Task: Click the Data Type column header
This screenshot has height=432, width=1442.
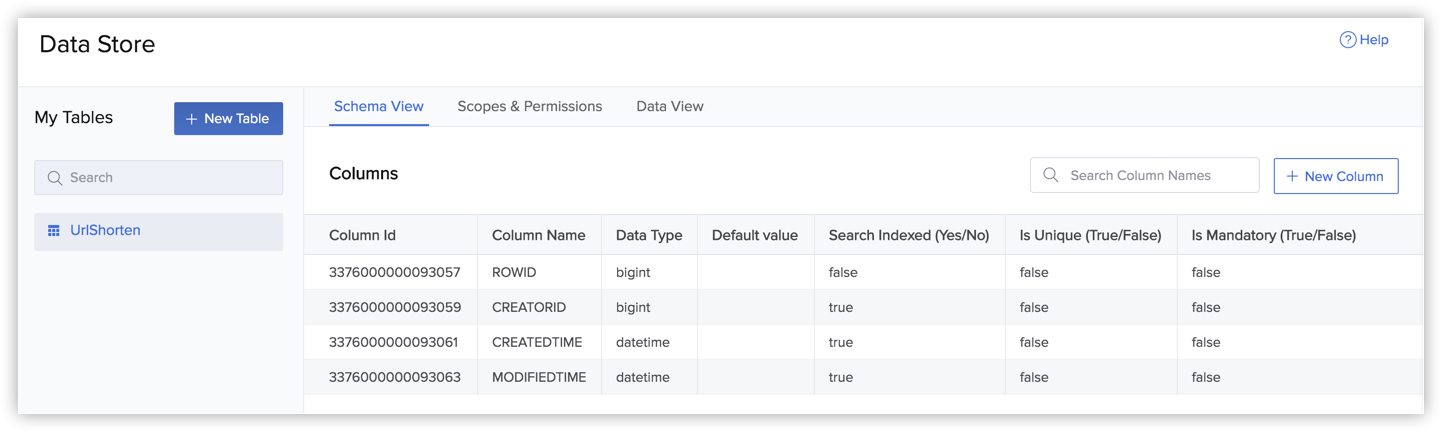Action: point(649,235)
